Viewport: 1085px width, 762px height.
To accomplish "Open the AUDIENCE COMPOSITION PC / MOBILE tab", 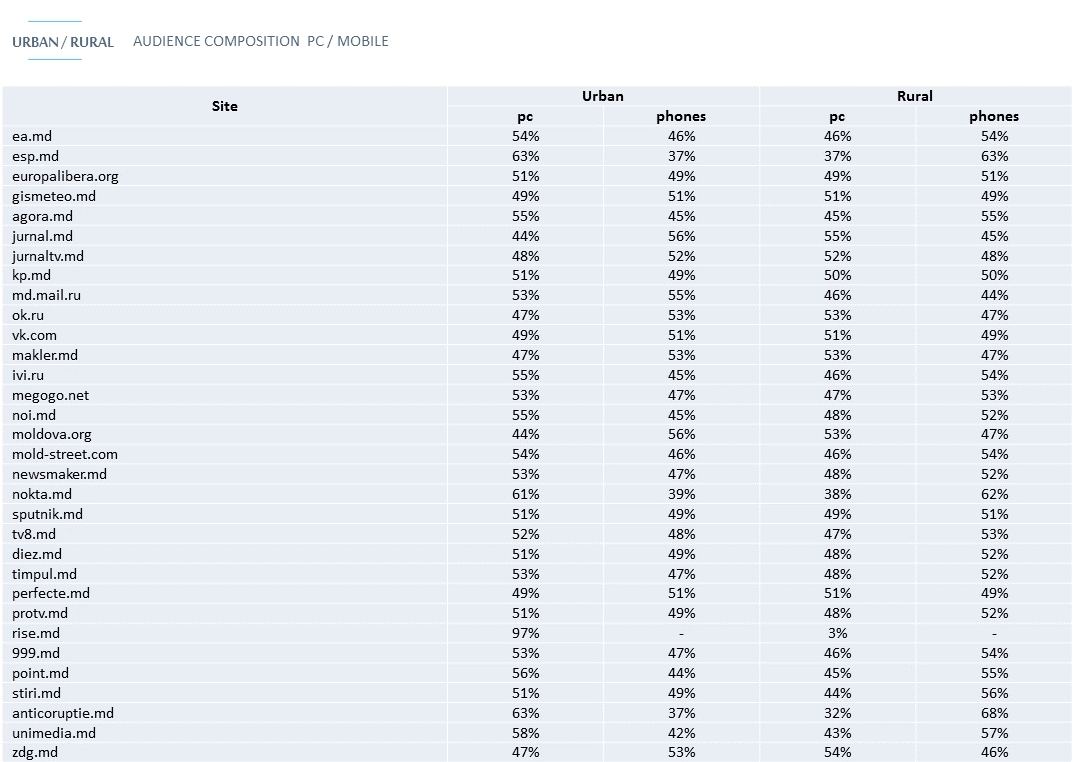I will (261, 41).
